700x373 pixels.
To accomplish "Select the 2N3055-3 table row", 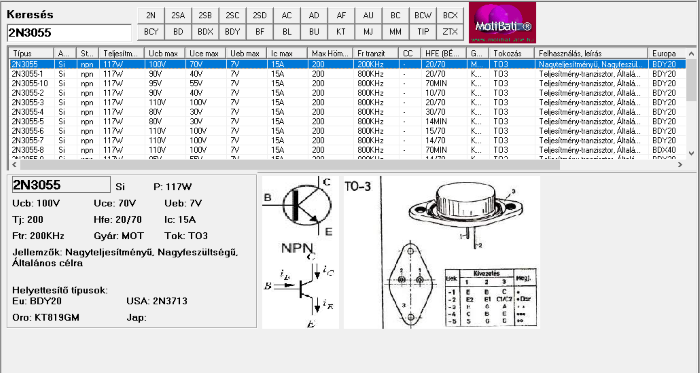I will coord(347,102).
